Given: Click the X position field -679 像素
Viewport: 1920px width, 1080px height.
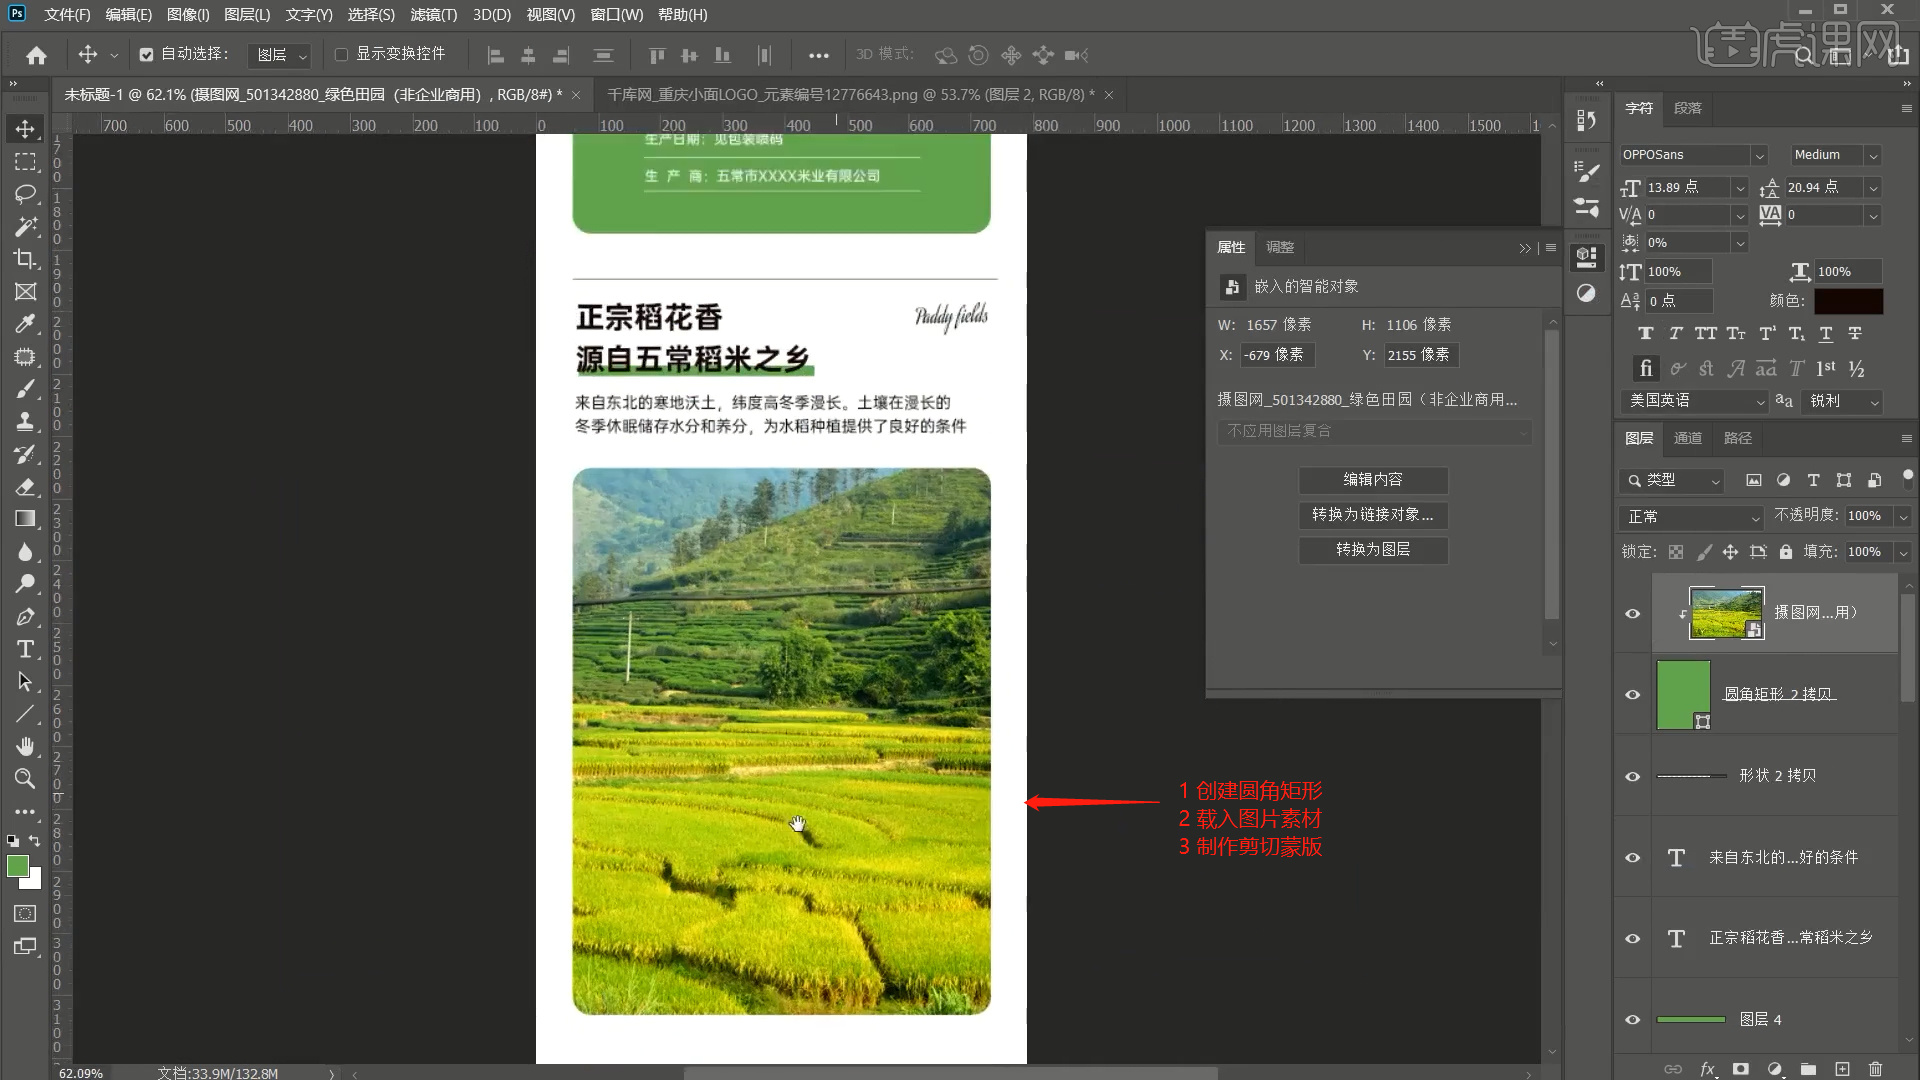Looking at the screenshot, I should (1277, 355).
